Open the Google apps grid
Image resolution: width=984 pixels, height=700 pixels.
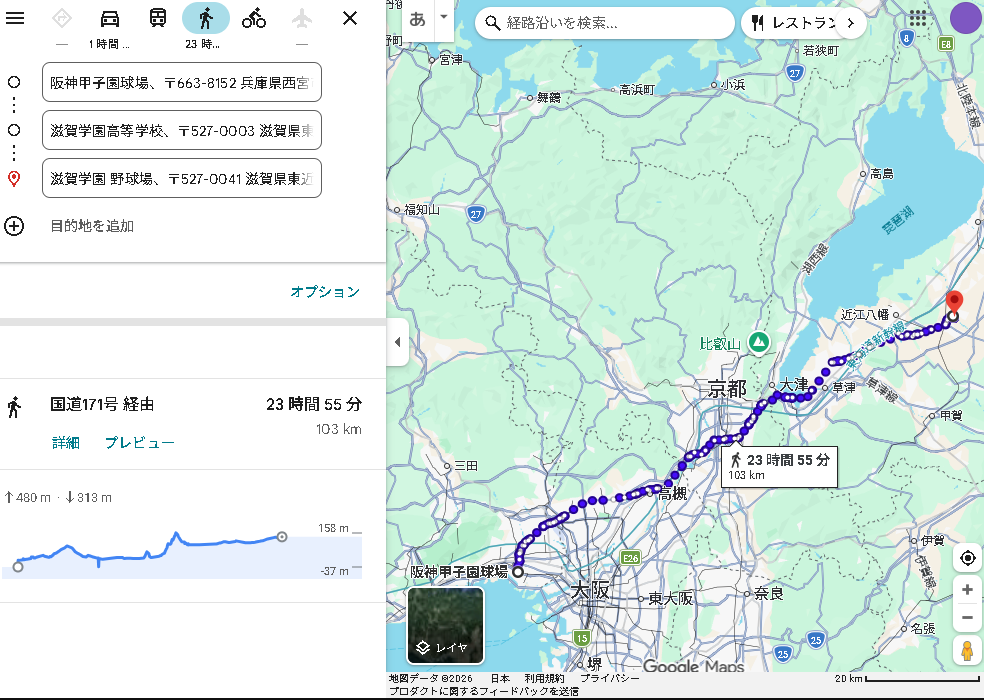(x=918, y=19)
